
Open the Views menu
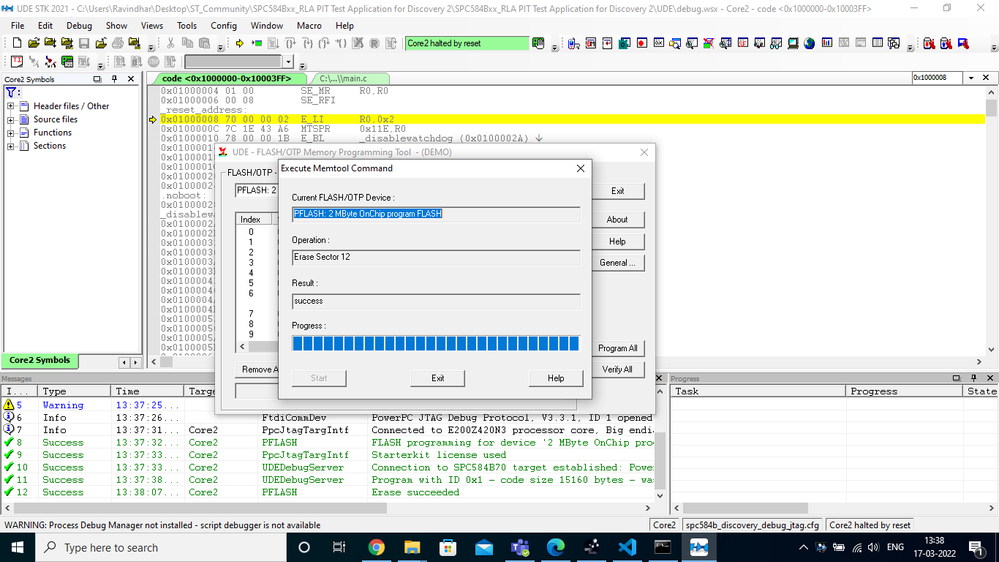tap(152, 25)
